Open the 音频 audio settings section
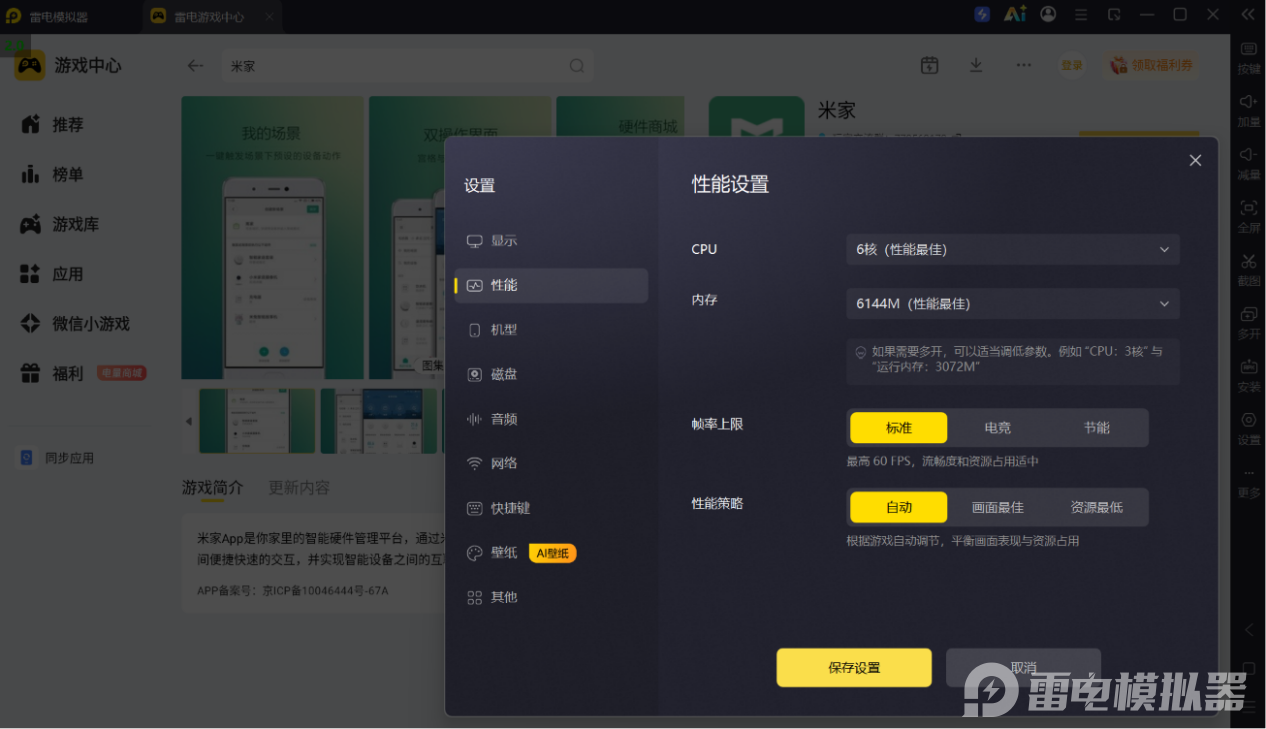1266x729 pixels. [x=551, y=419]
